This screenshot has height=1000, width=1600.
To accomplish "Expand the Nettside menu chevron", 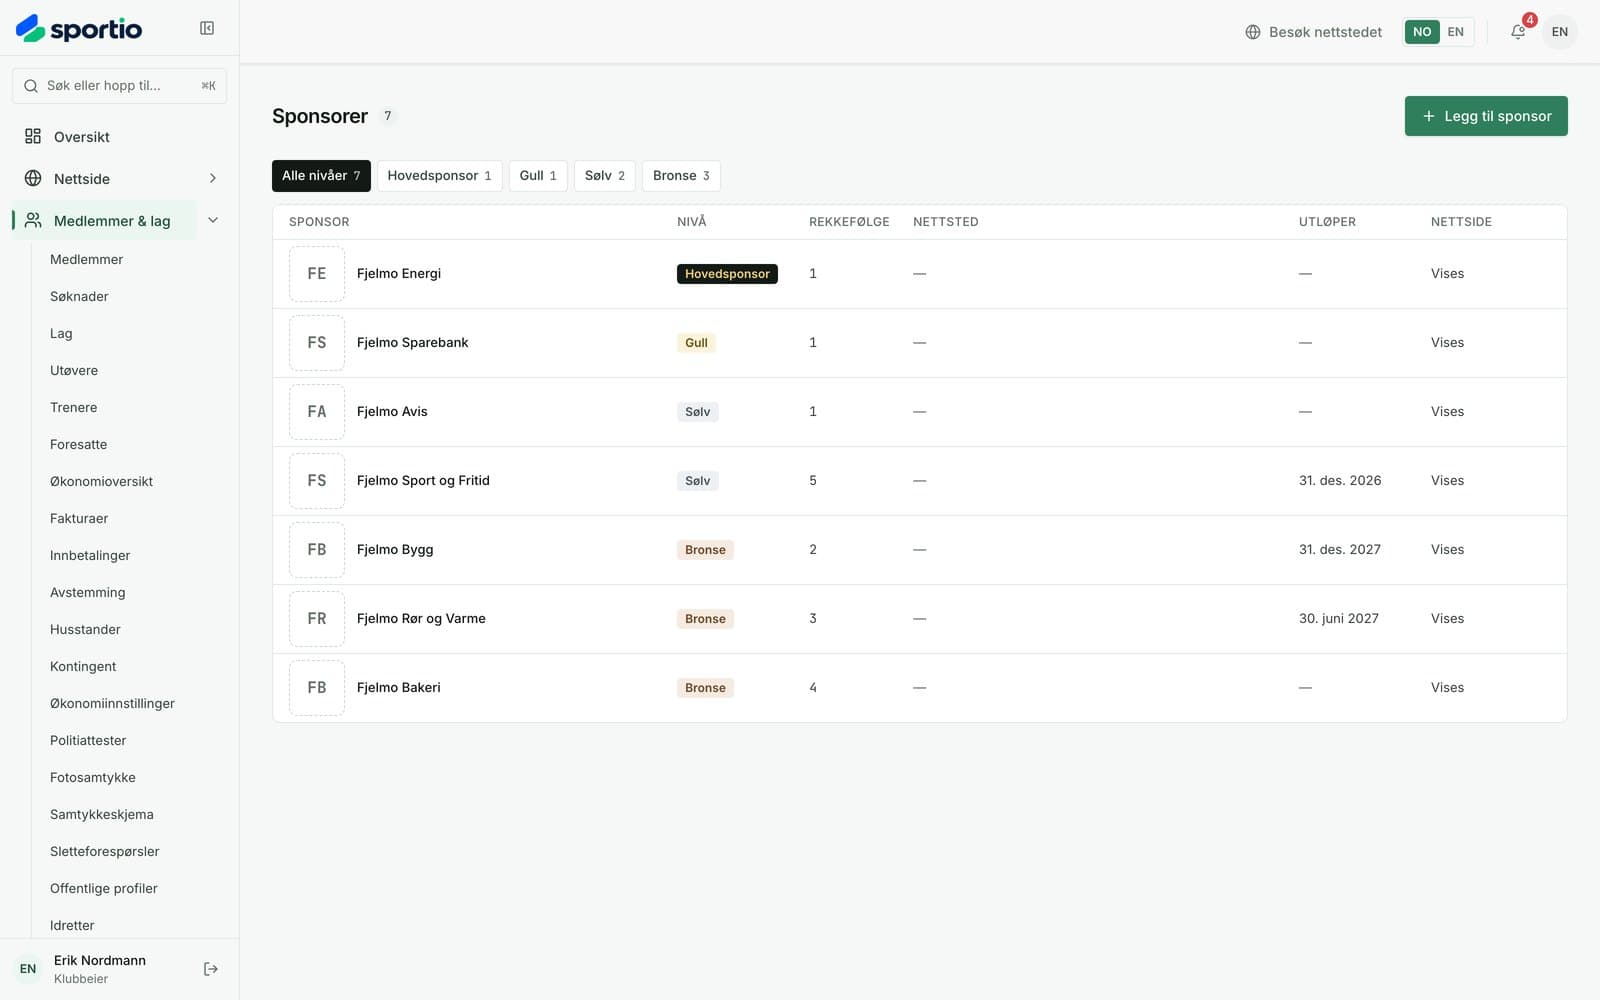I will pos(213,179).
